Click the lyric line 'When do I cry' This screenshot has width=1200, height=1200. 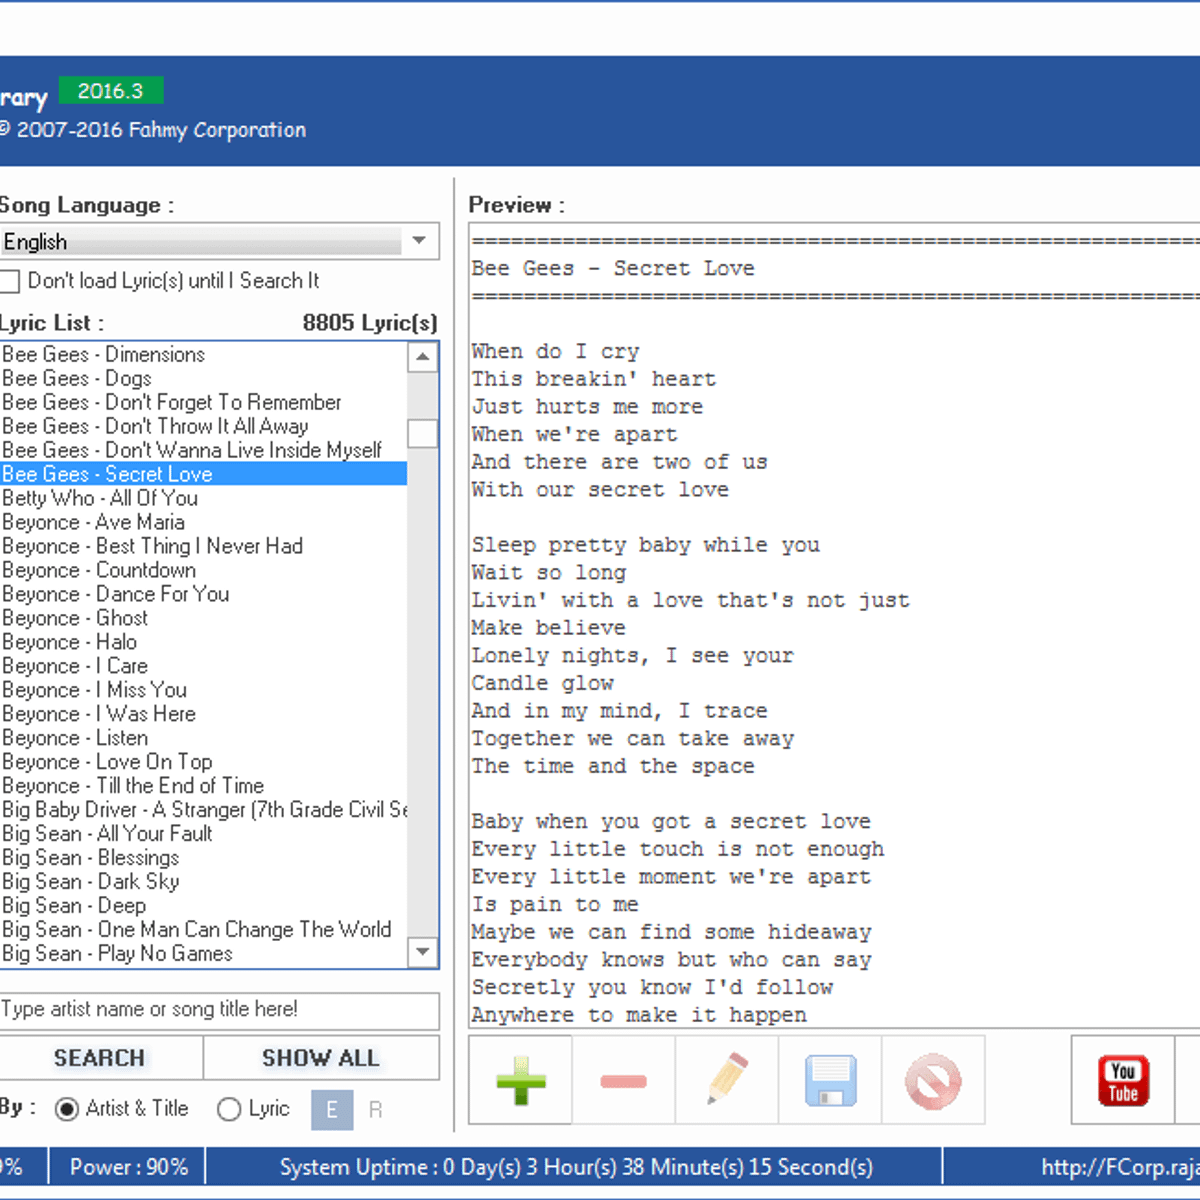coord(555,352)
